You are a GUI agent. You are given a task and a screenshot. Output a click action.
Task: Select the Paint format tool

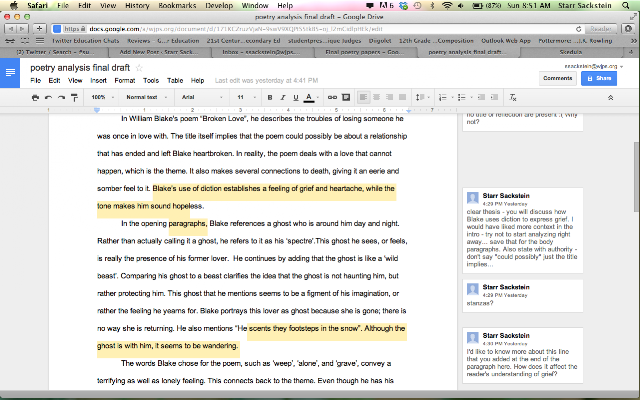coord(74,98)
